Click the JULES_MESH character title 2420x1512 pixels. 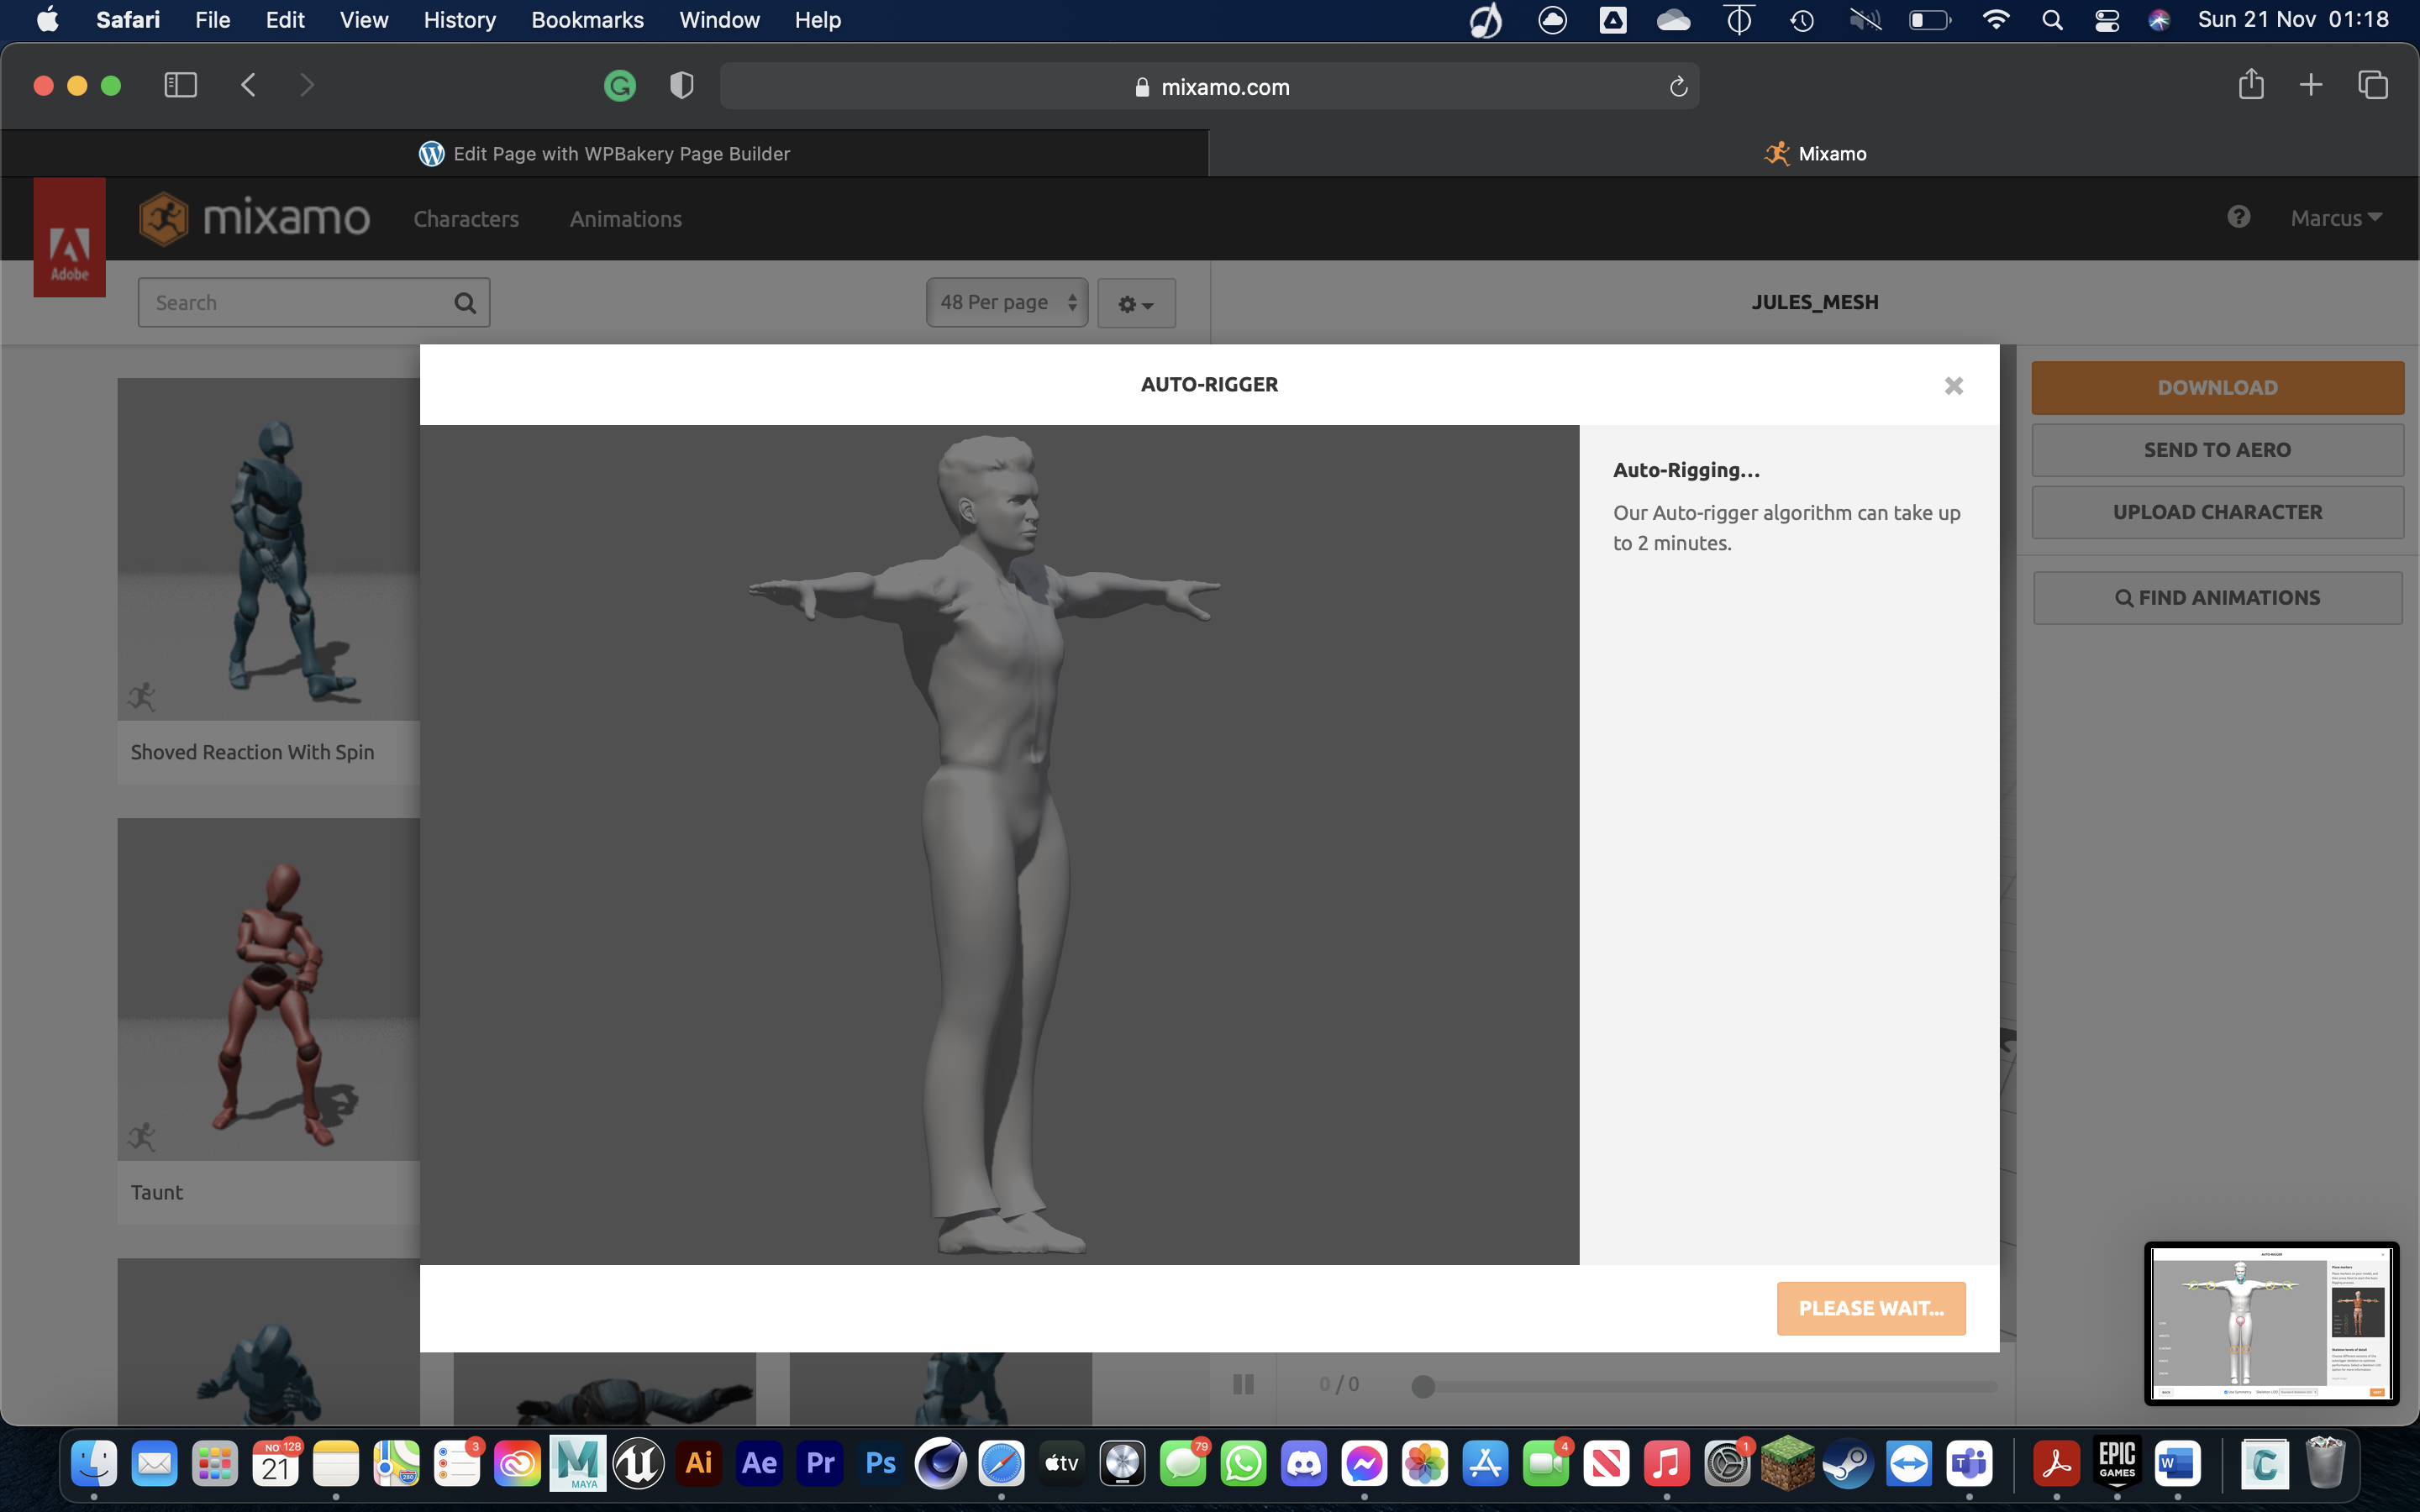pyautogui.click(x=1814, y=302)
